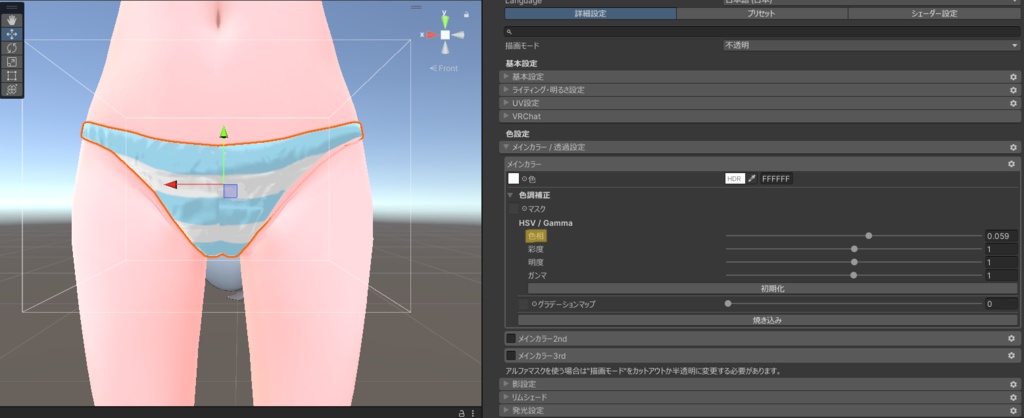Select the Hand view tool
This screenshot has height=418, width=1024.
click(x=12, y=20)
